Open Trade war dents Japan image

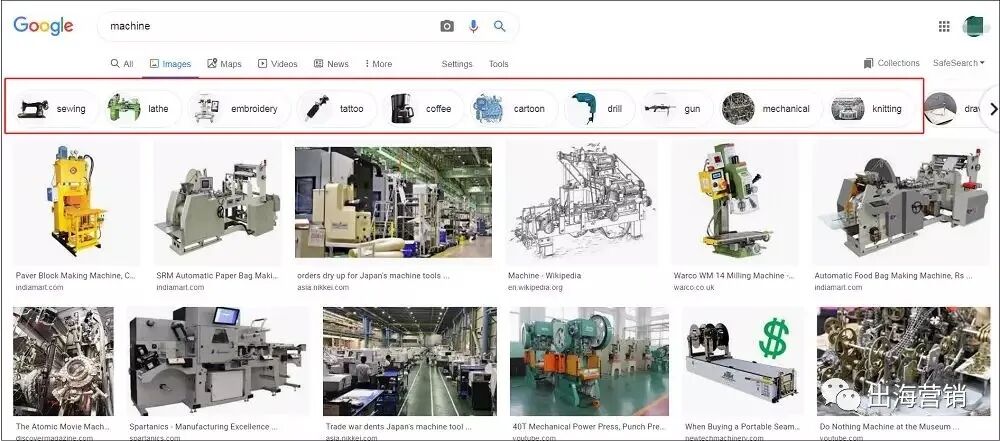point(410,361)
